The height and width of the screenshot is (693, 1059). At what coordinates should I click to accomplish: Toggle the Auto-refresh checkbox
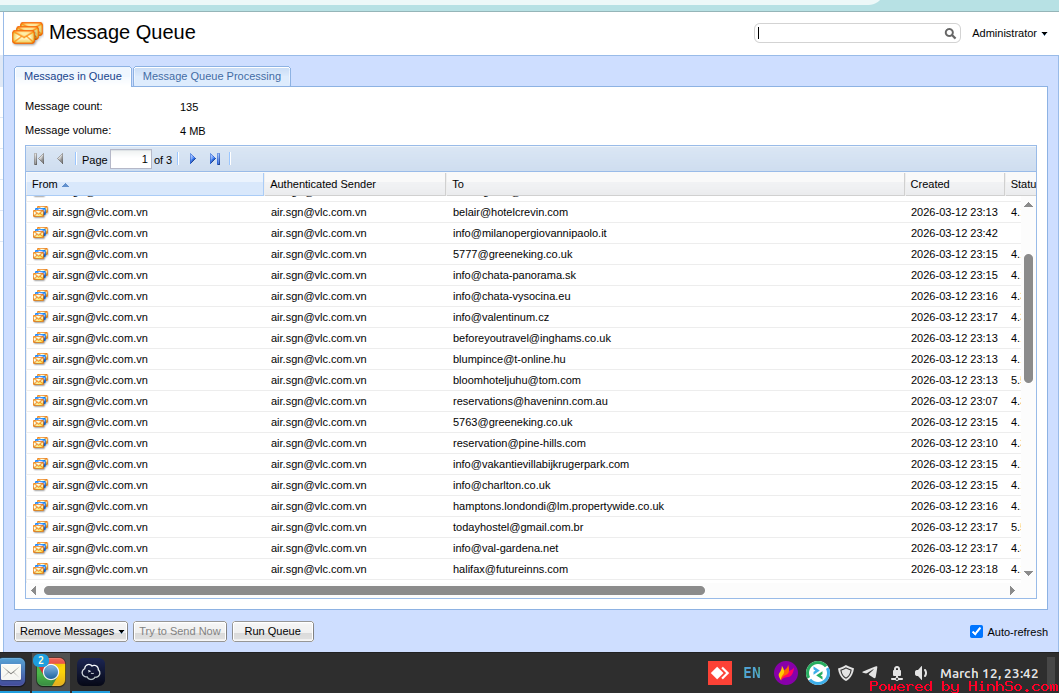976,631
